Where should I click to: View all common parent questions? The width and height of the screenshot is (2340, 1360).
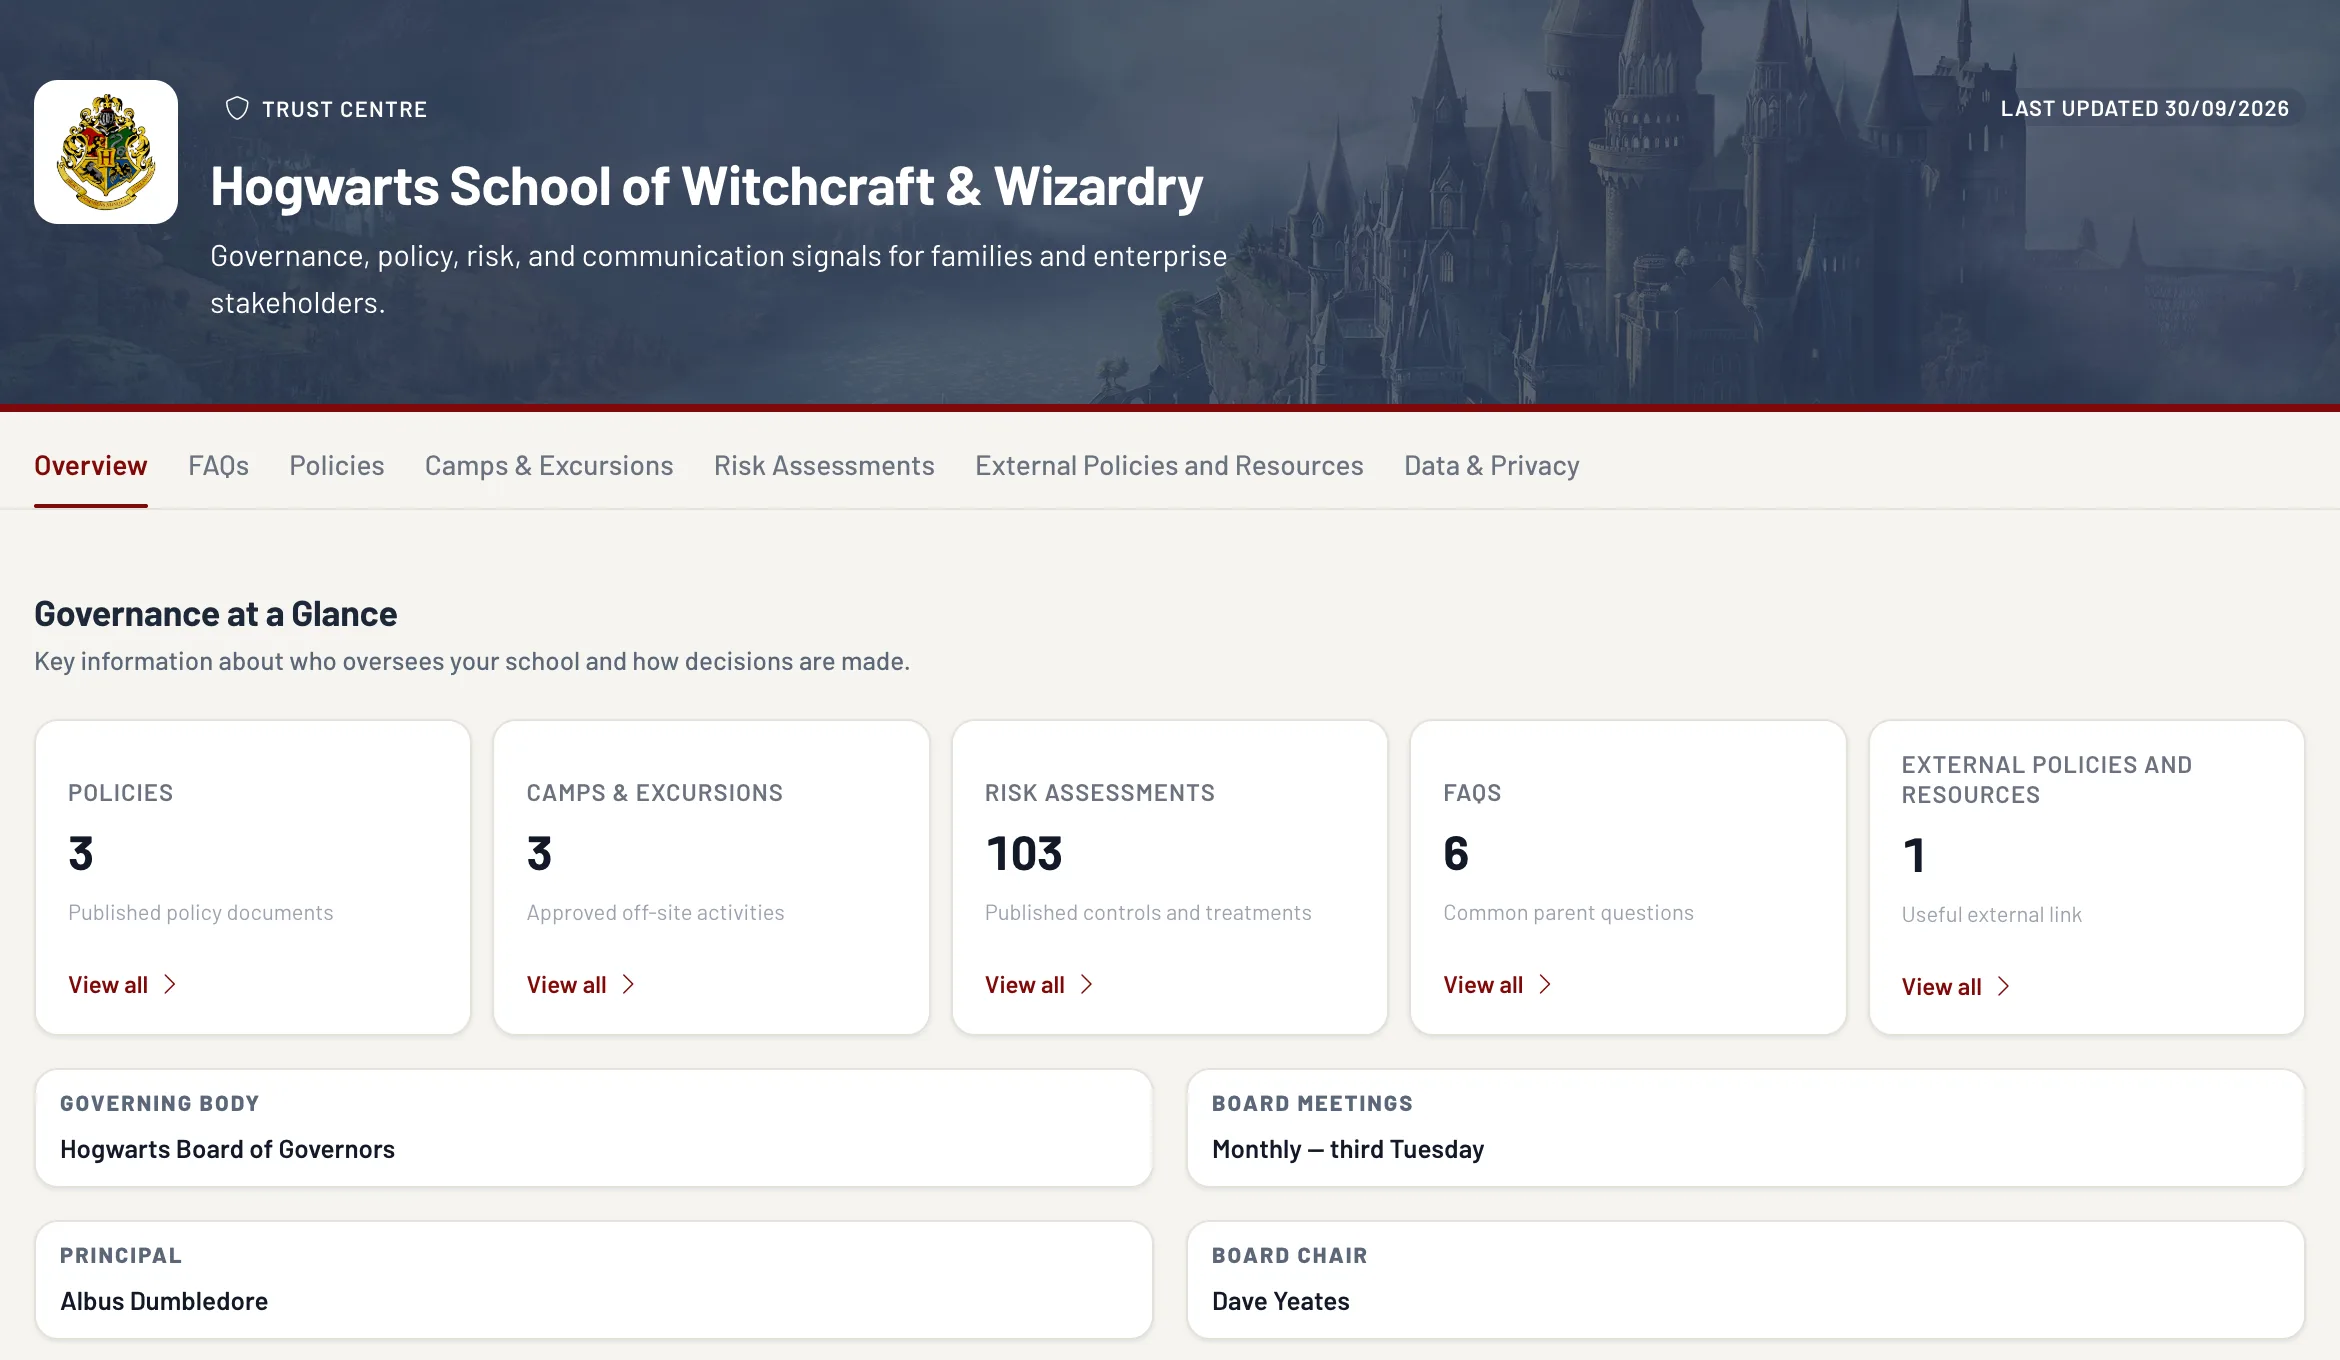point(1497,985)
